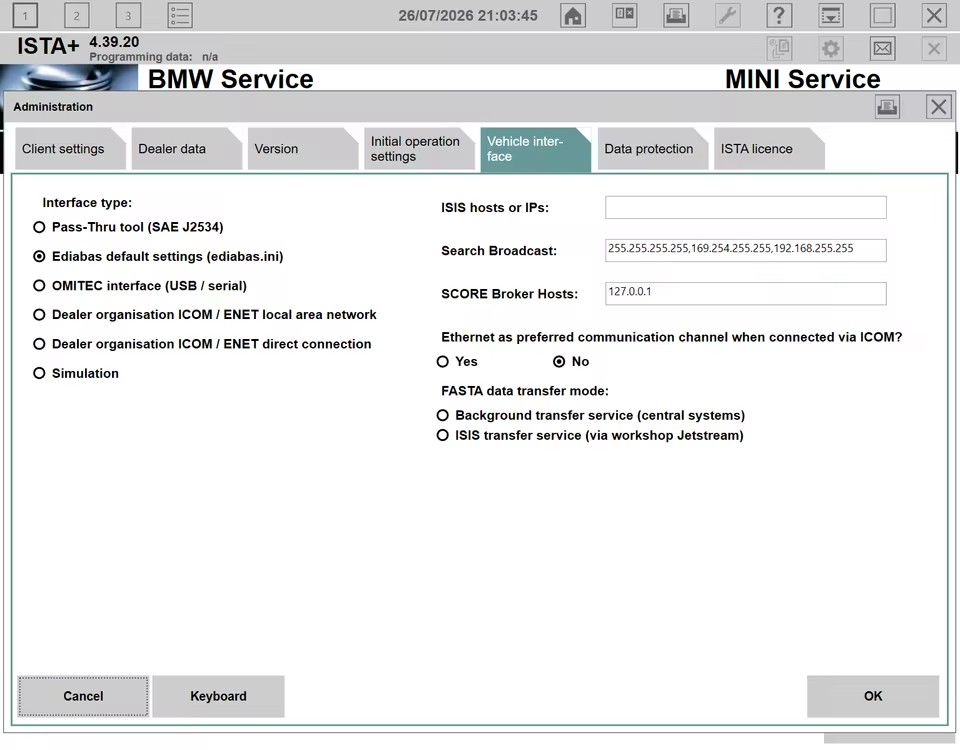Screen dimensions: 960x750
Task: Switch to Data protection tab
Action: tap(651, 149)
